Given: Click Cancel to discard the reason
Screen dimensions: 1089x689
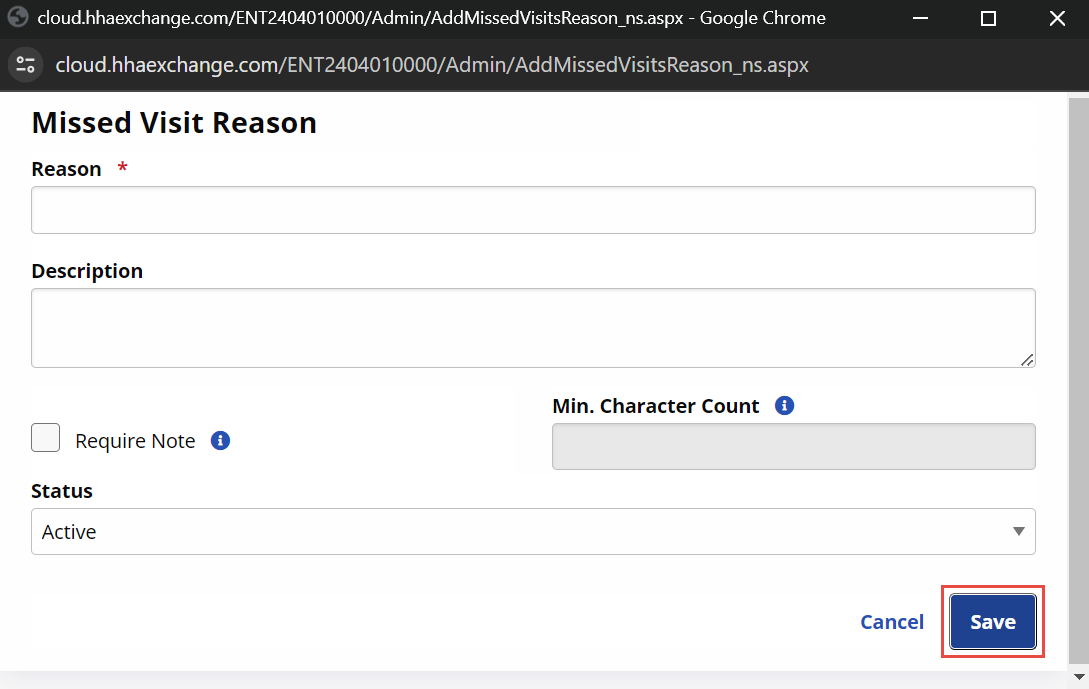Looking at the screenshot, I should [892, 622].
